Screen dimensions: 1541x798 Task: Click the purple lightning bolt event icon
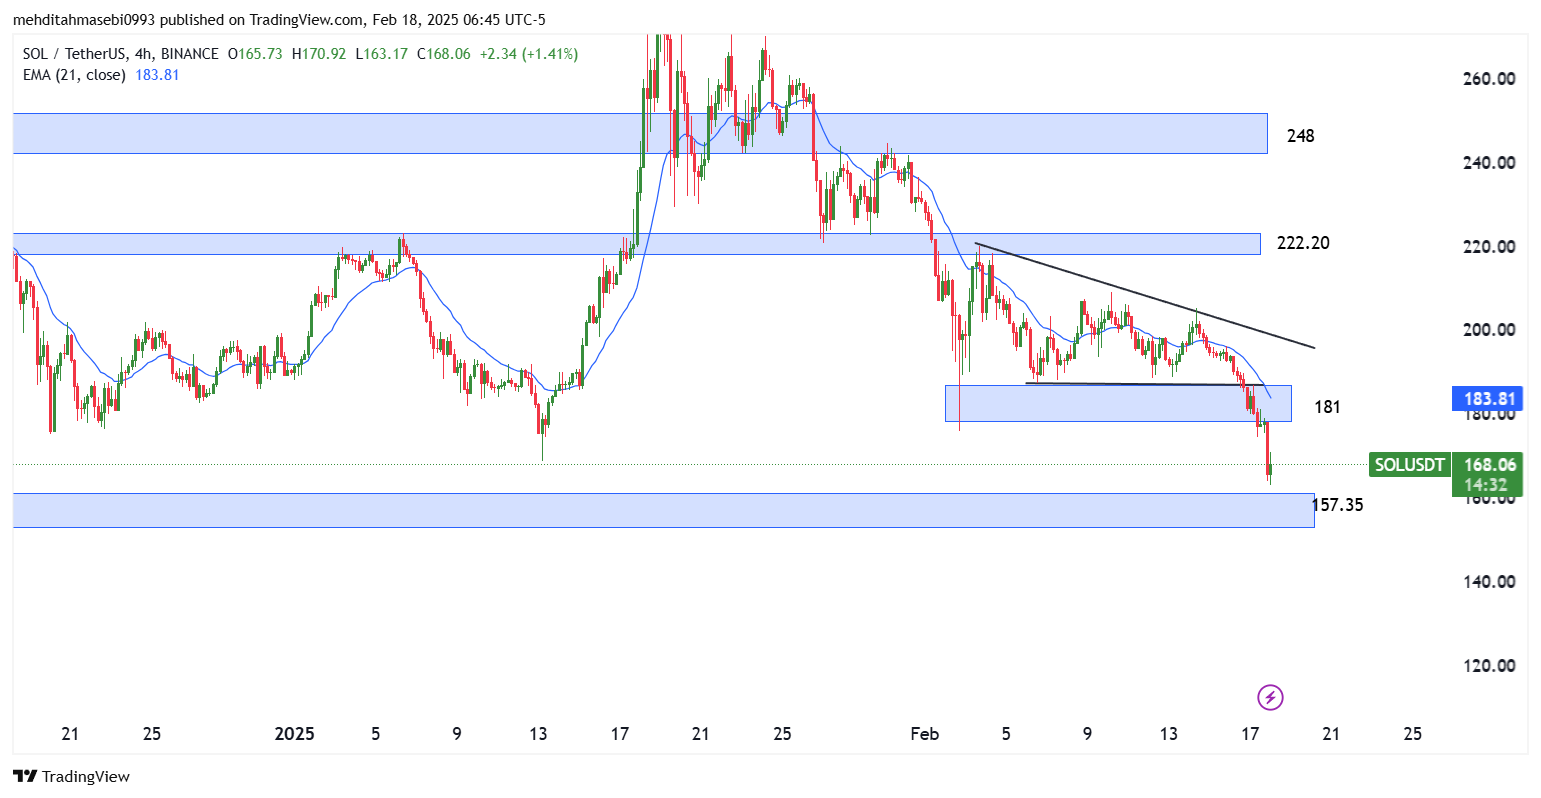1269,697
